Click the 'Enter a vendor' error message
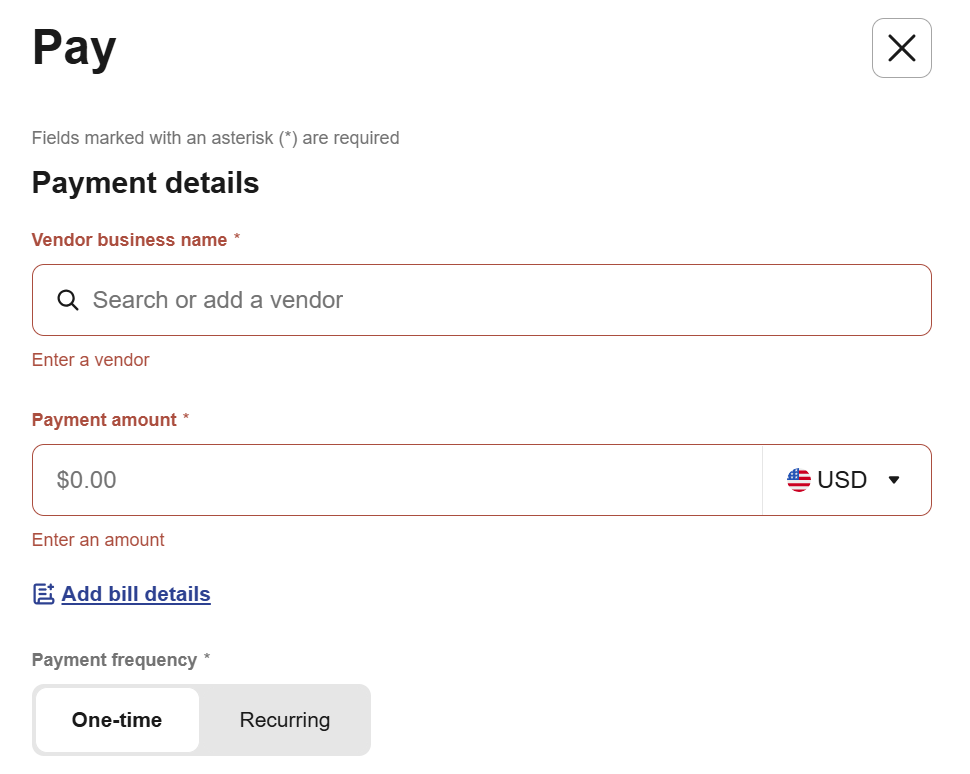 point(90,360)
